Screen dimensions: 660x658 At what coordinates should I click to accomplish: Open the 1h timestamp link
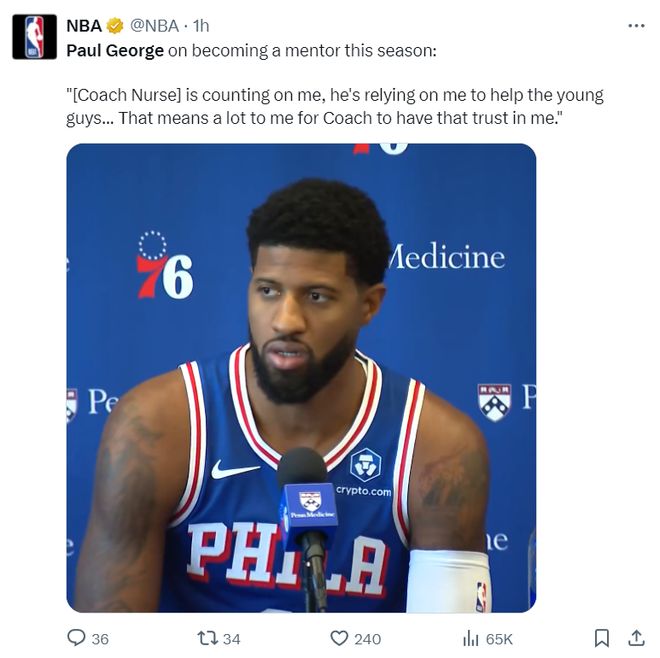click(201, 26)
